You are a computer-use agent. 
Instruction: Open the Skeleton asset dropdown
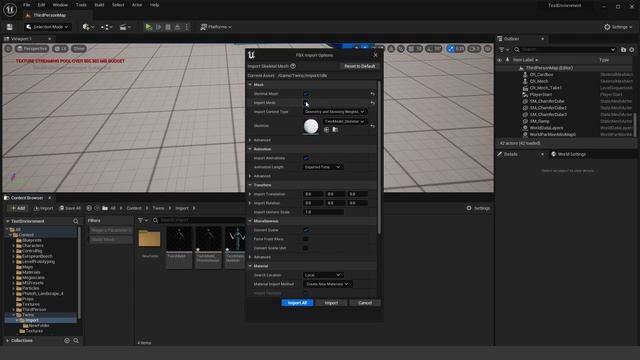coord(344,121)
